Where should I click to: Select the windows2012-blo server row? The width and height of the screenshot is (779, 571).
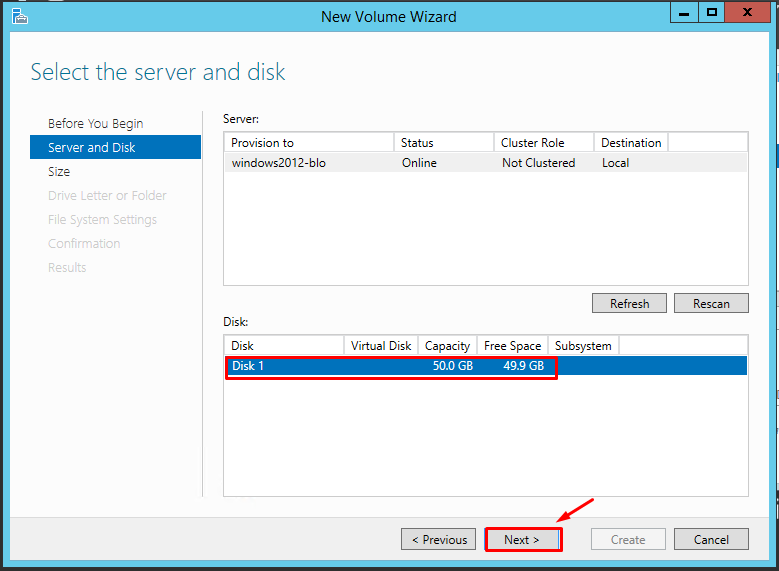click(x=485, y=163)
